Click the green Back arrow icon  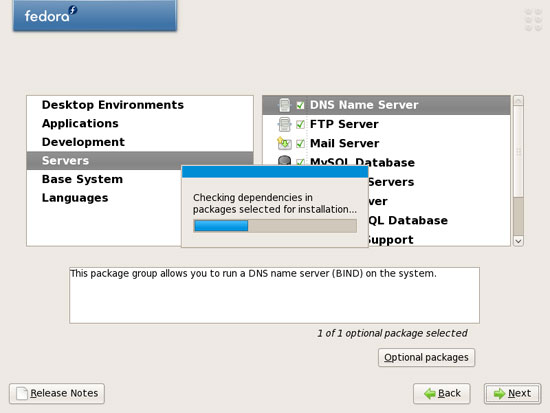[430, 394]
